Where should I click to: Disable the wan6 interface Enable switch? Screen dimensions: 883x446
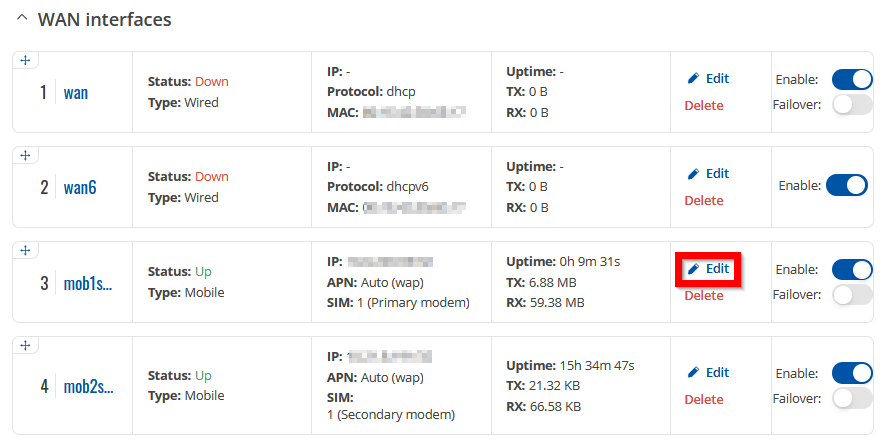tap(847, 185)
